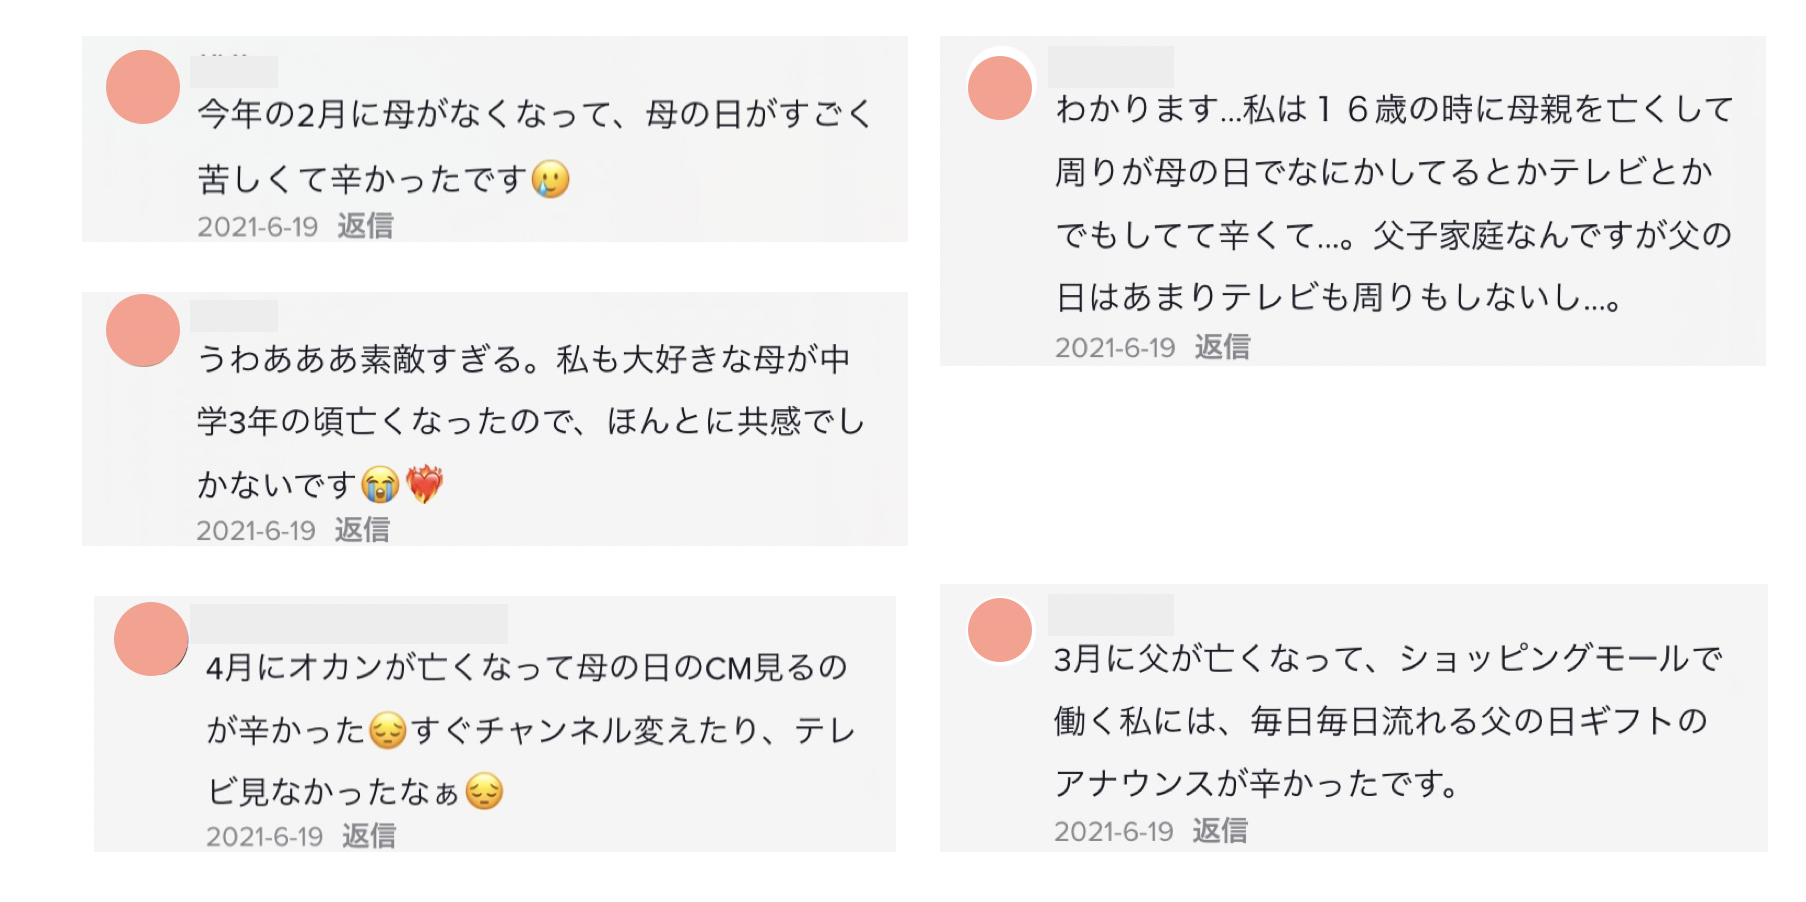Open the profile picture next to うわあああ素敵すぎる comment
The width and height of the screenshot is (1806, 902).
tap(143, 330)
